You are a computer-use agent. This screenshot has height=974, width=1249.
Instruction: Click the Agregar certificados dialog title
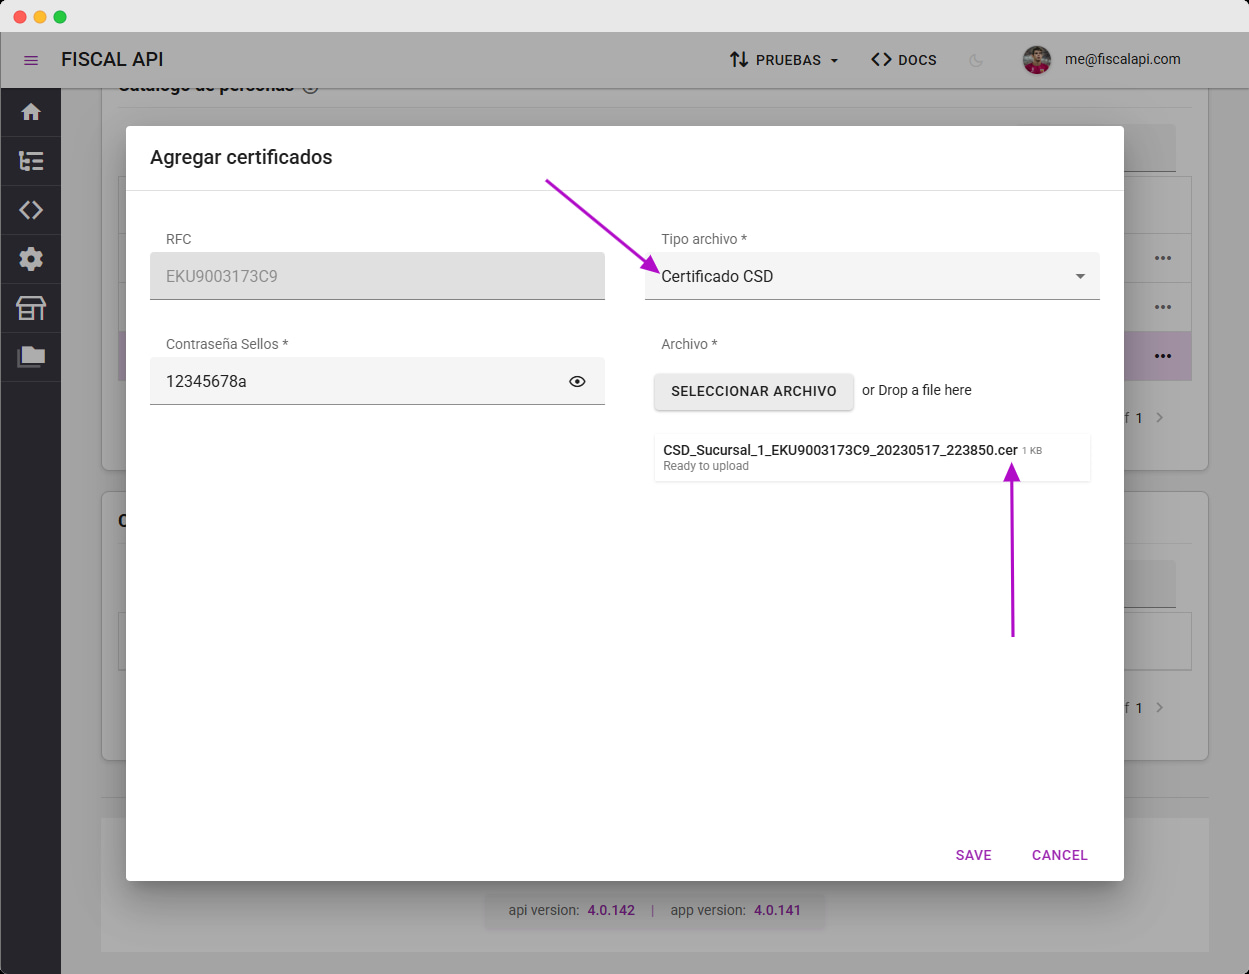point(241,157)
